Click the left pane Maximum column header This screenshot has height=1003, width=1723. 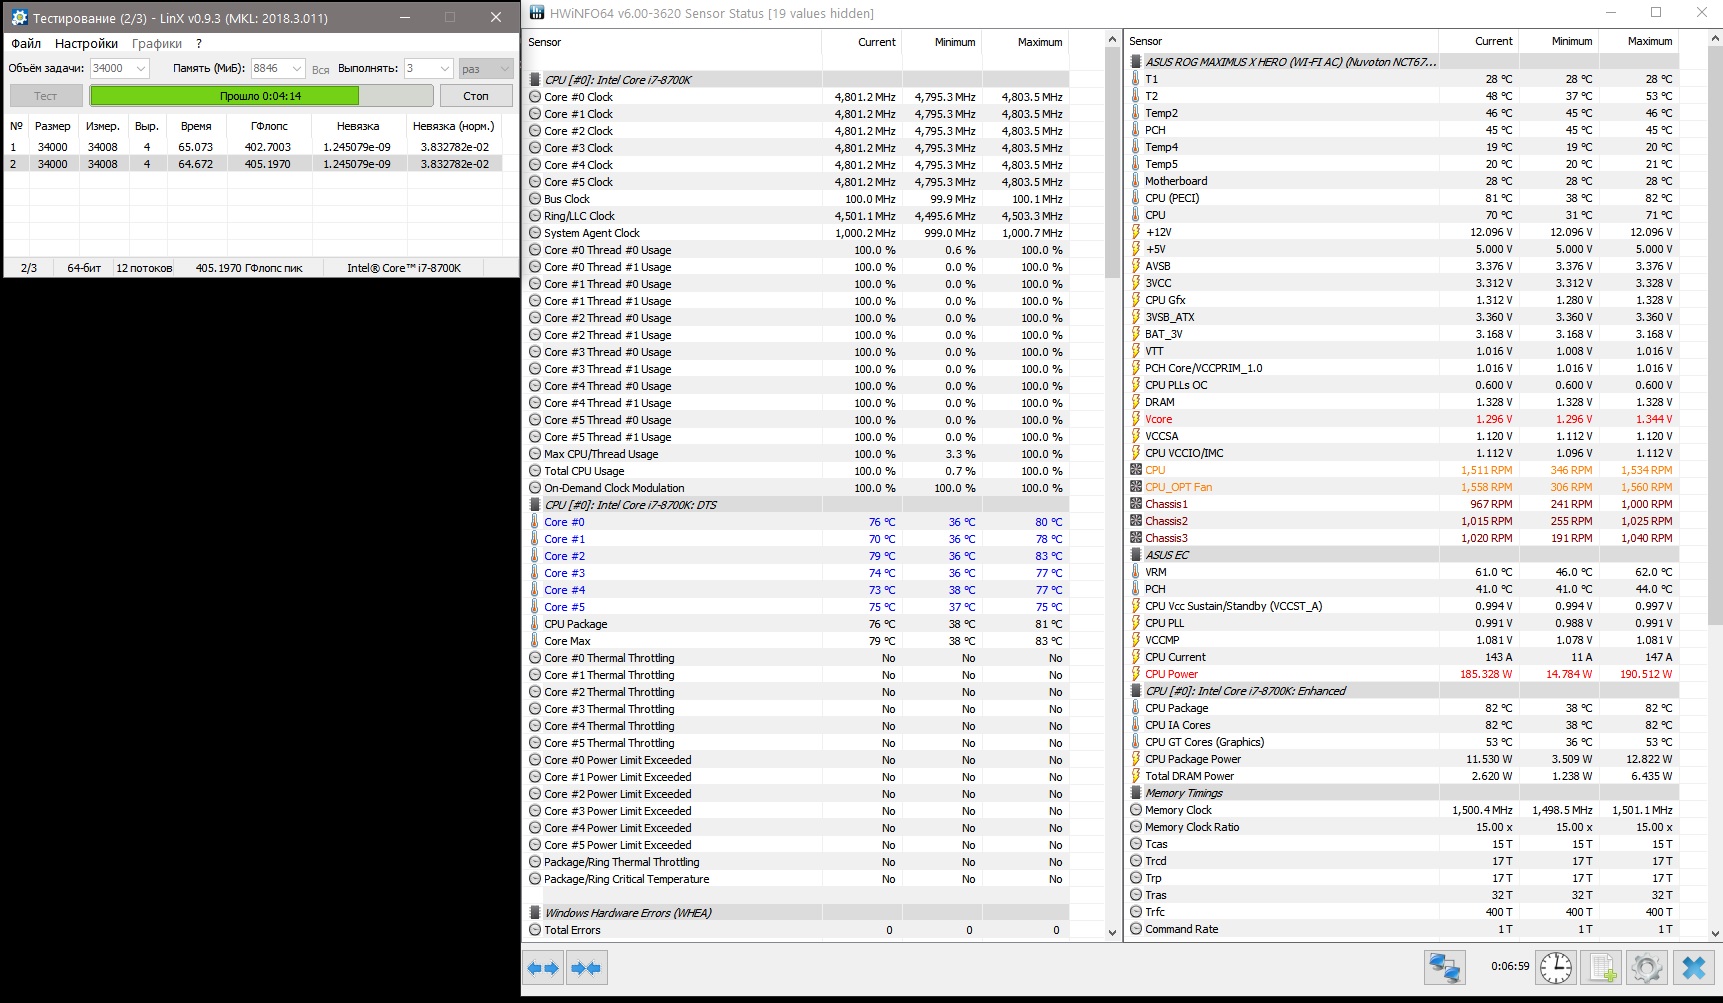click(1025, 42)
